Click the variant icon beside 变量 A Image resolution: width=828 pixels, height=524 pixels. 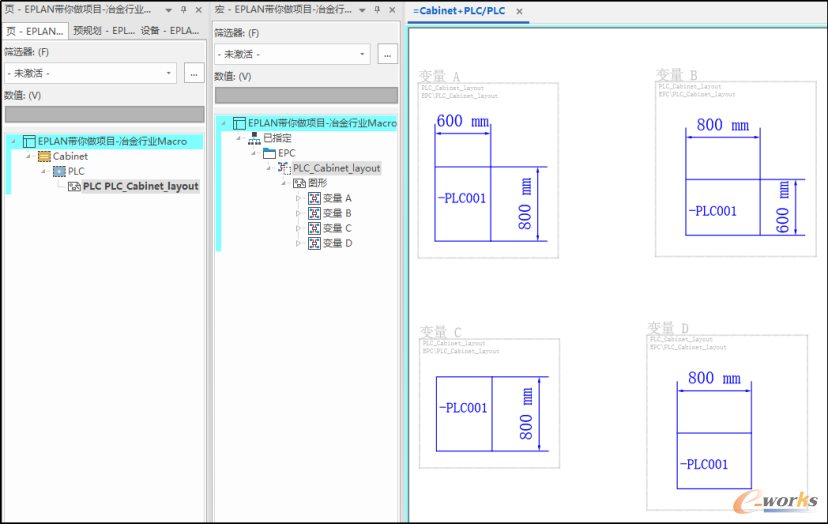pos(314,198)
